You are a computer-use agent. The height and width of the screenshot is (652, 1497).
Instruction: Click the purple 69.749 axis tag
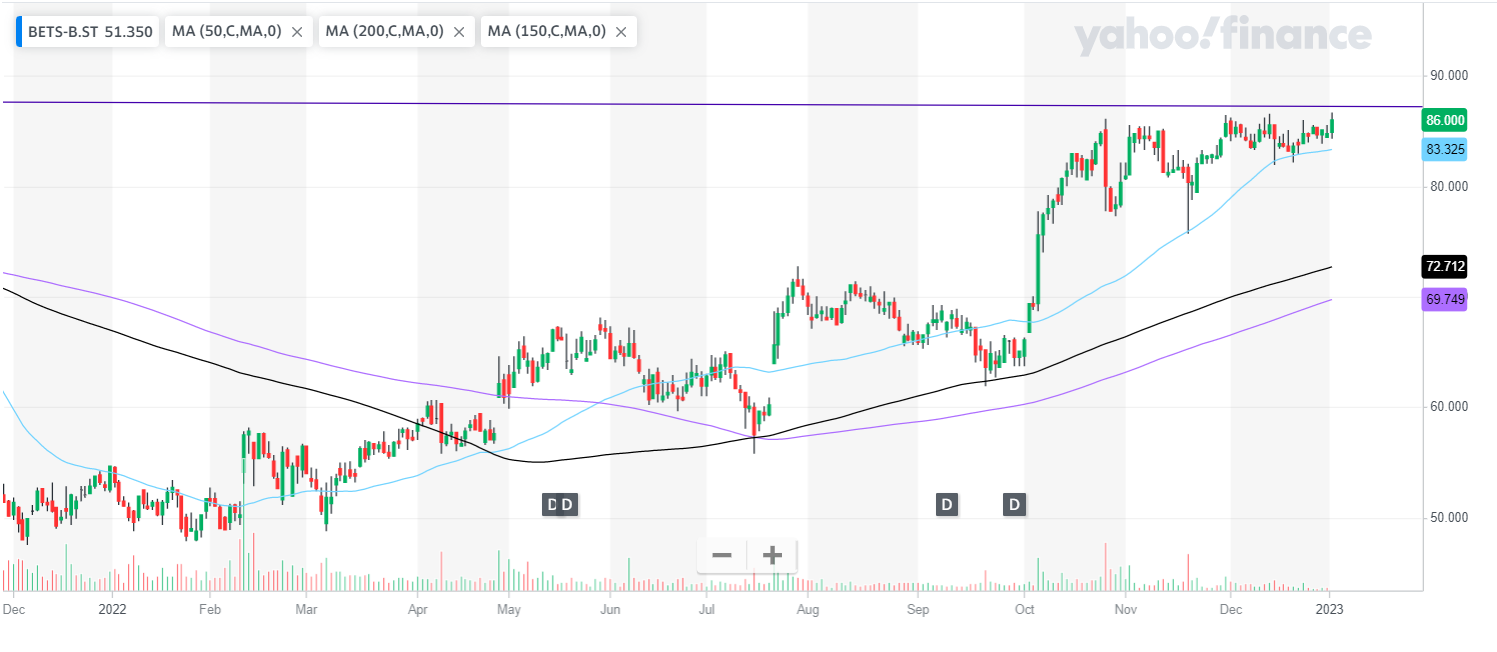(x=1445, y=299)
